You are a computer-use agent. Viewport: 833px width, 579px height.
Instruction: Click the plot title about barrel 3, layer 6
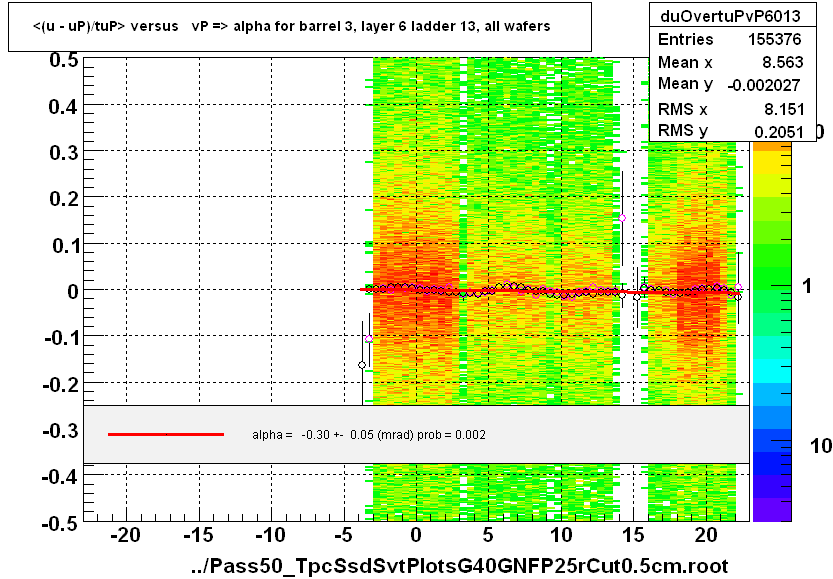(x=292, y=26)
